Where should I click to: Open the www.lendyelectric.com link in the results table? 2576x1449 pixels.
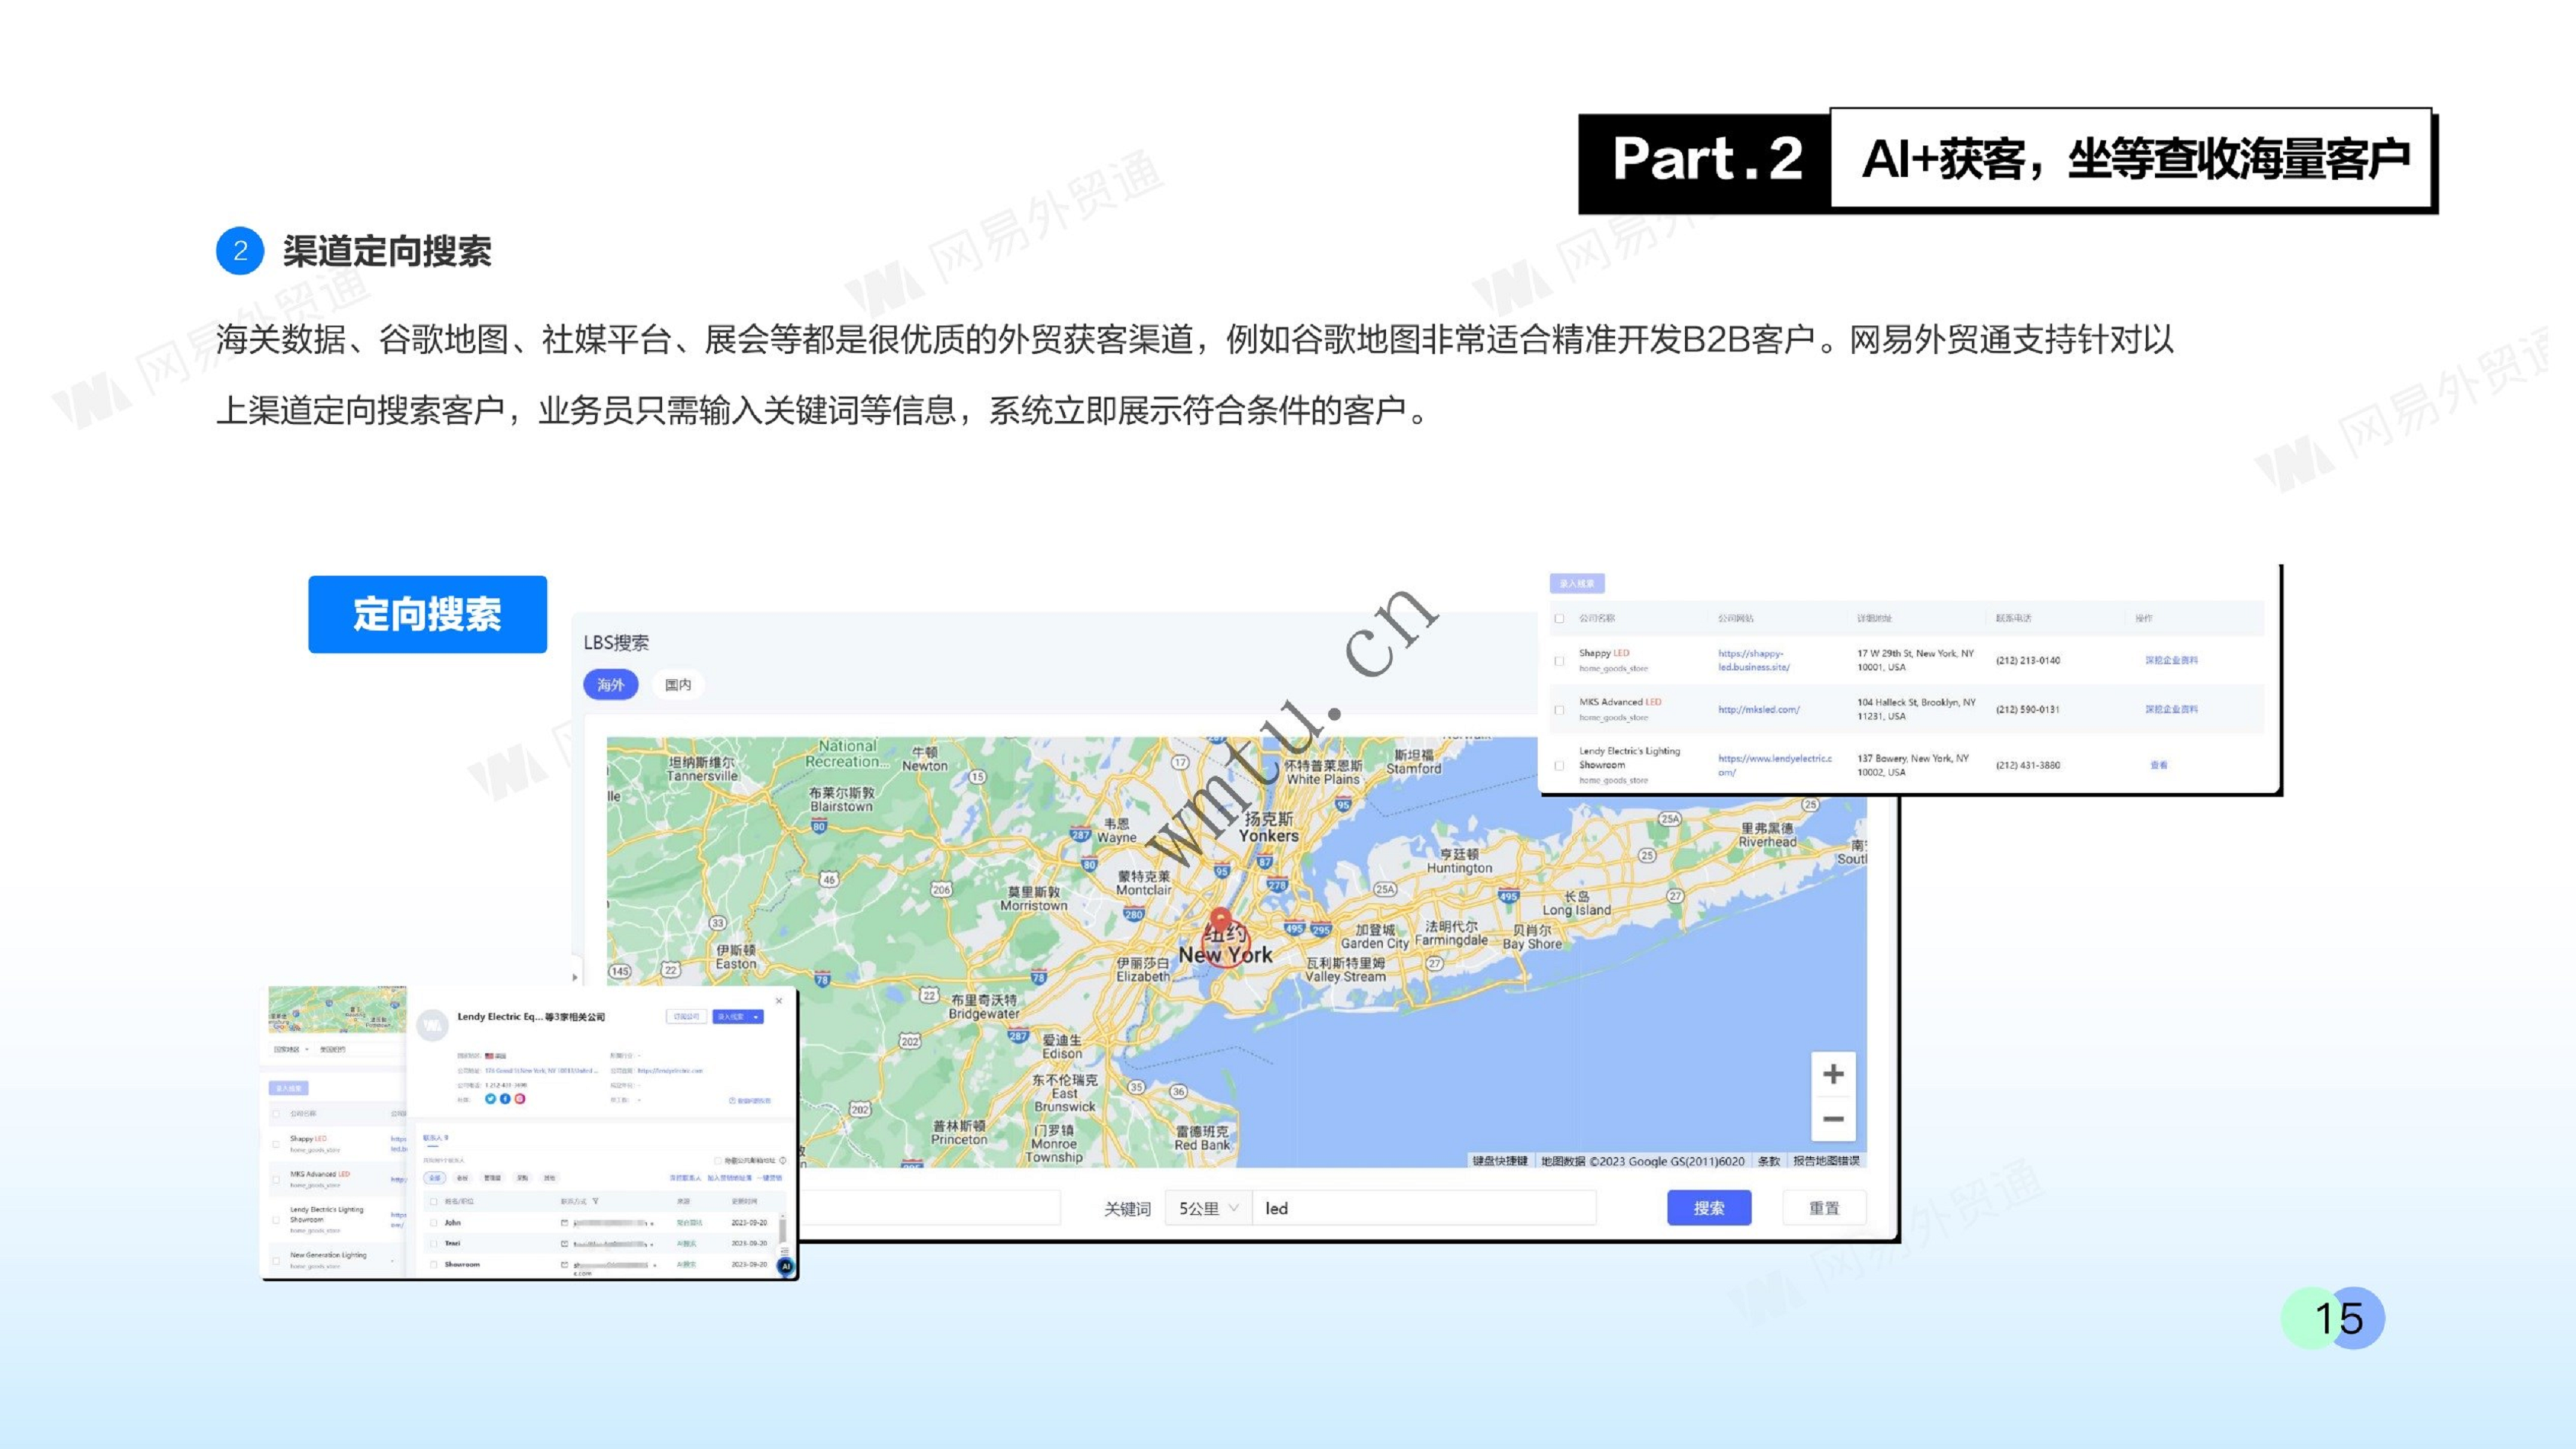(1775, 765)
